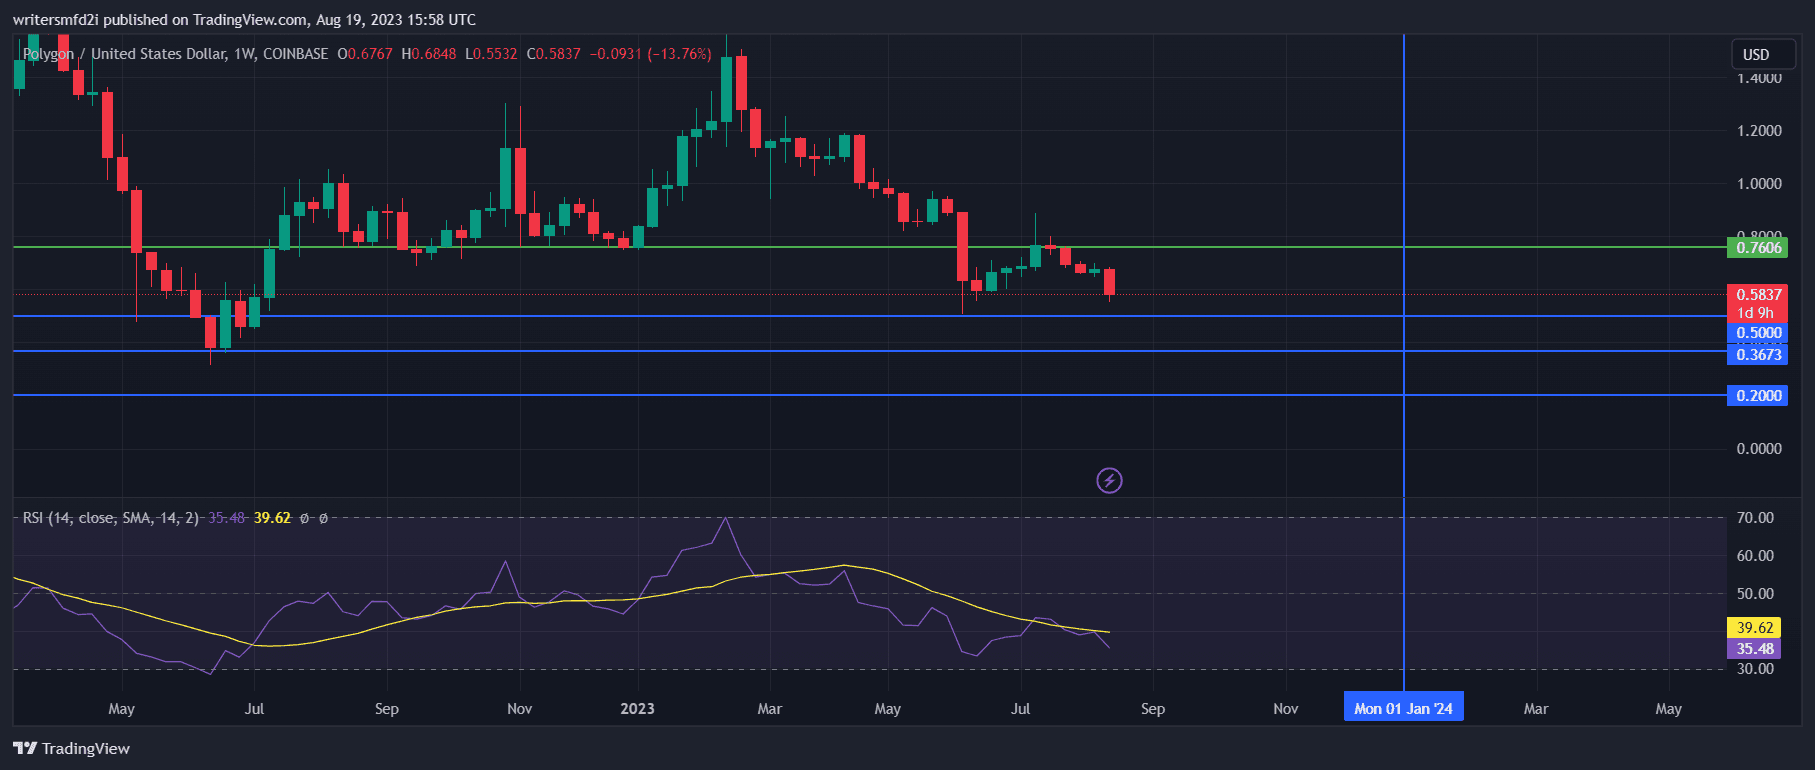Select the blue 0.3673 price level label
The image size is (1815, 770).
pos(1758,354)
